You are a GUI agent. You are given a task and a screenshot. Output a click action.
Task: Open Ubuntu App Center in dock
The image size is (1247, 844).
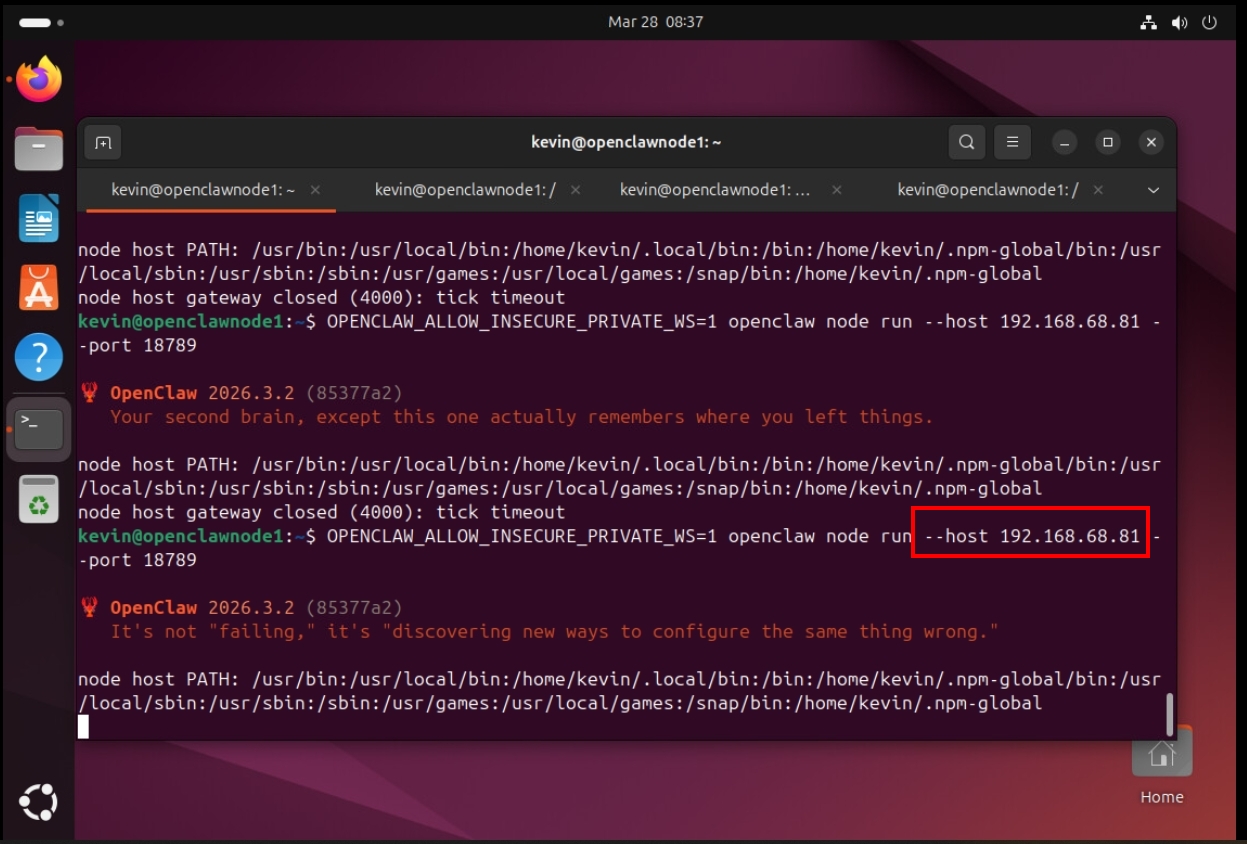[x=39, y=287]
